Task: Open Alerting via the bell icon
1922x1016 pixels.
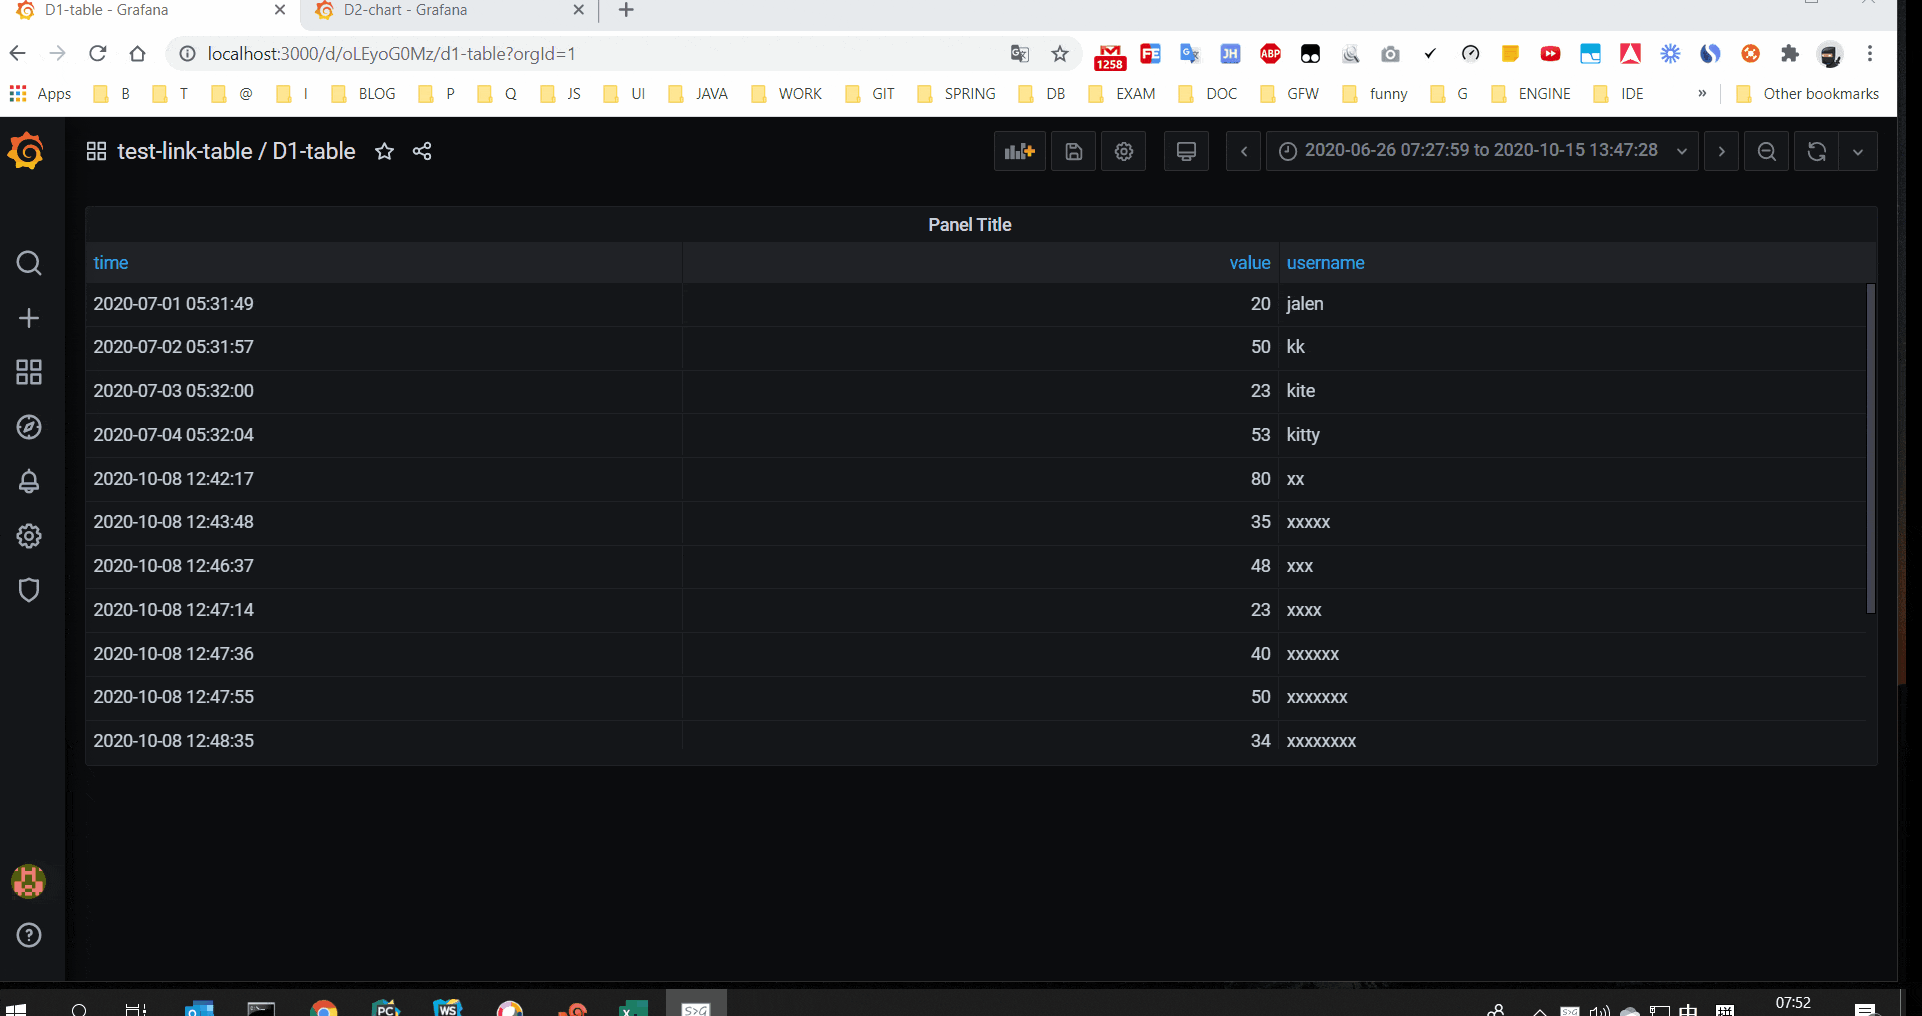Action: point(29,481)
